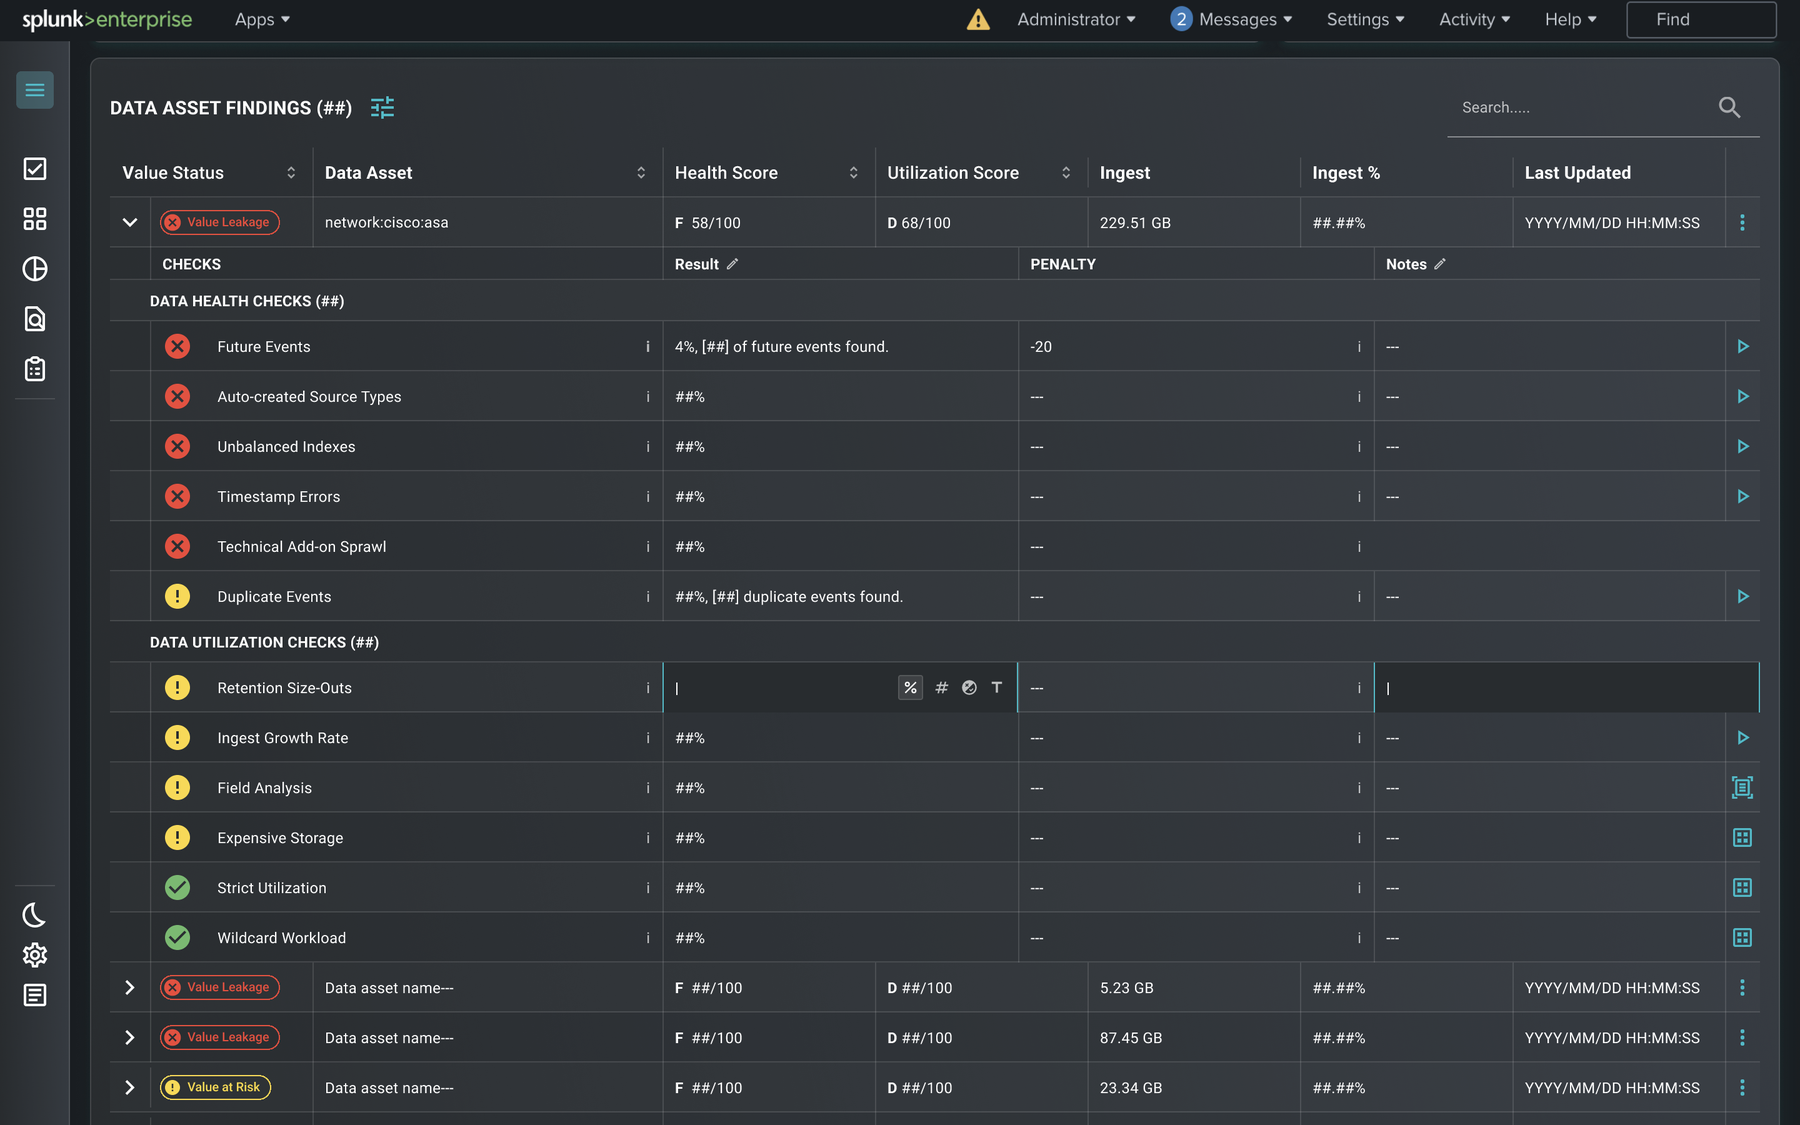This screenshot has height=1125, width=1800.
Task: Open Field Analysis detail icon
Action: pyautogui.click(x=1742, y=788)
